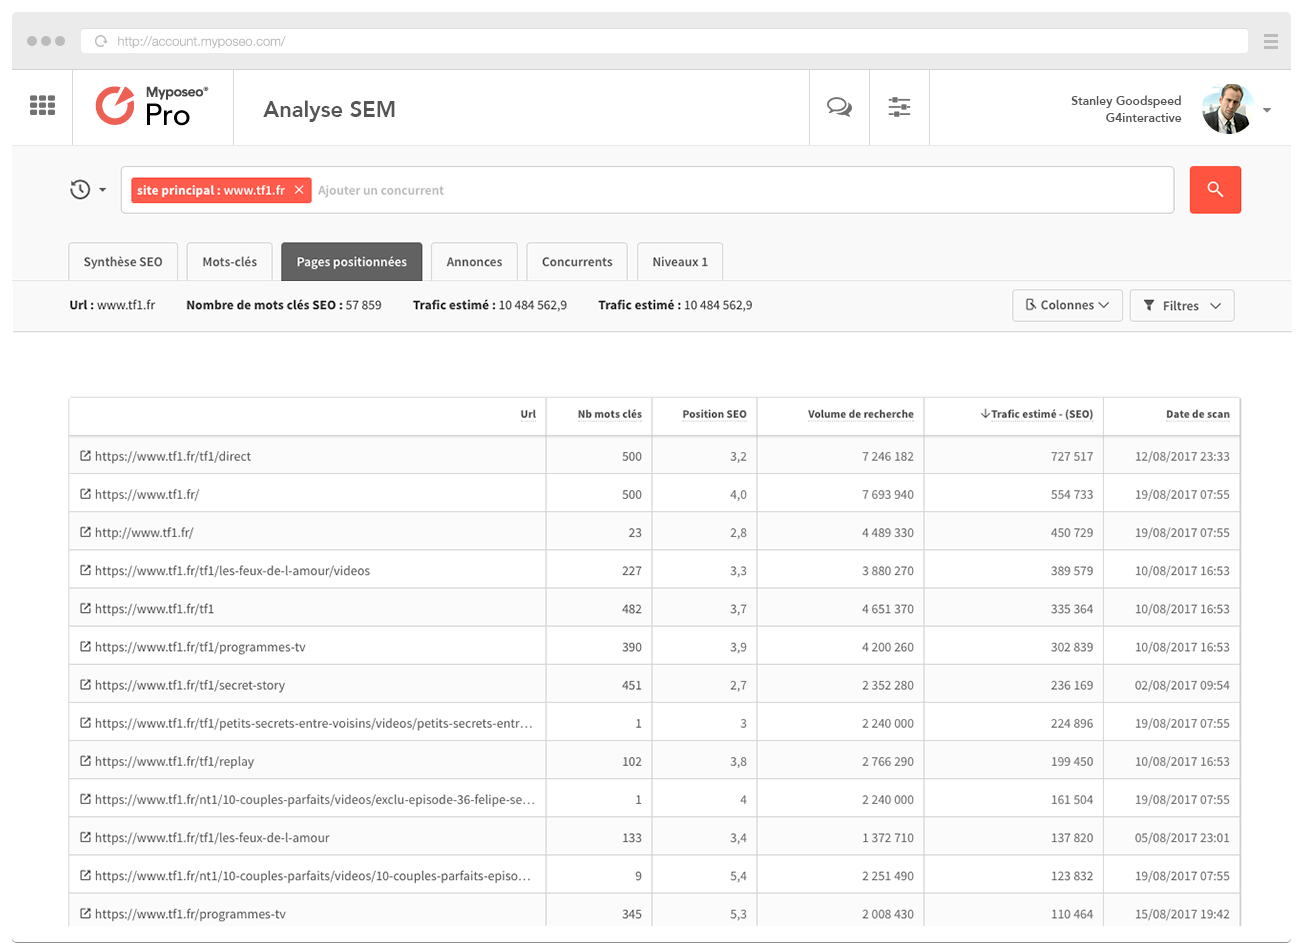Reload the page with browser refresh icon

tap(100, 41)
